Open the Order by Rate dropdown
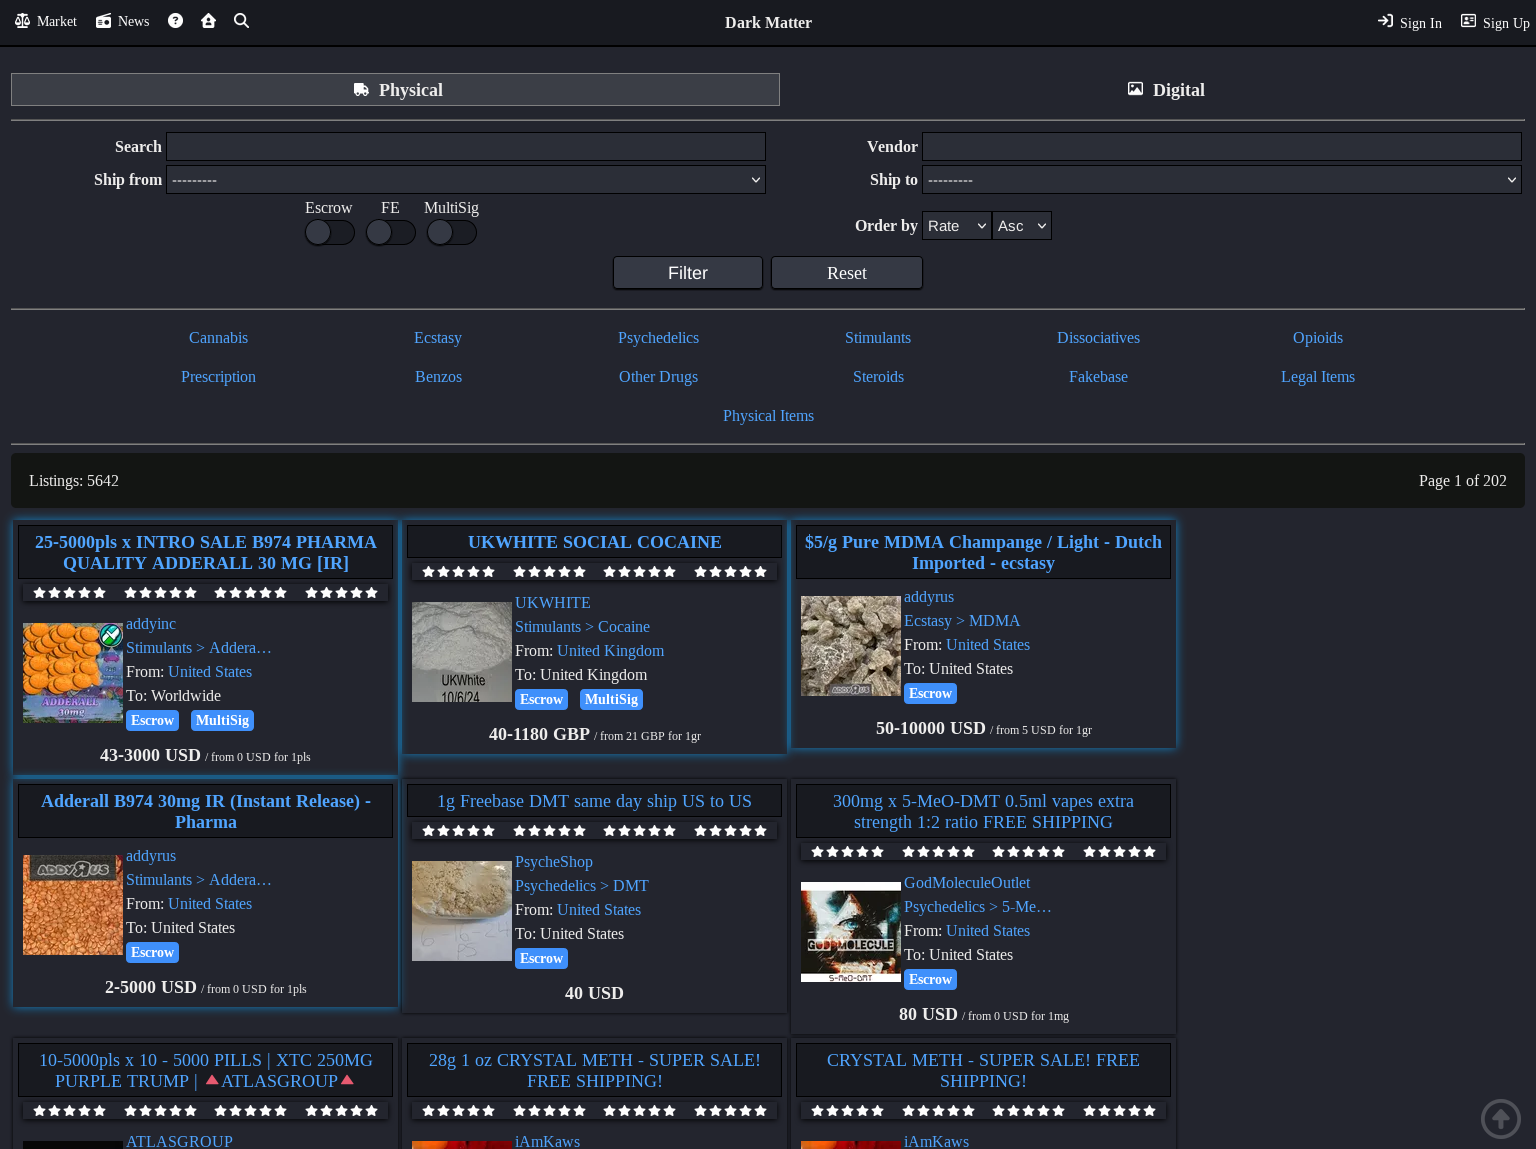This screenshot has height=1149, width=1536. 956,226
